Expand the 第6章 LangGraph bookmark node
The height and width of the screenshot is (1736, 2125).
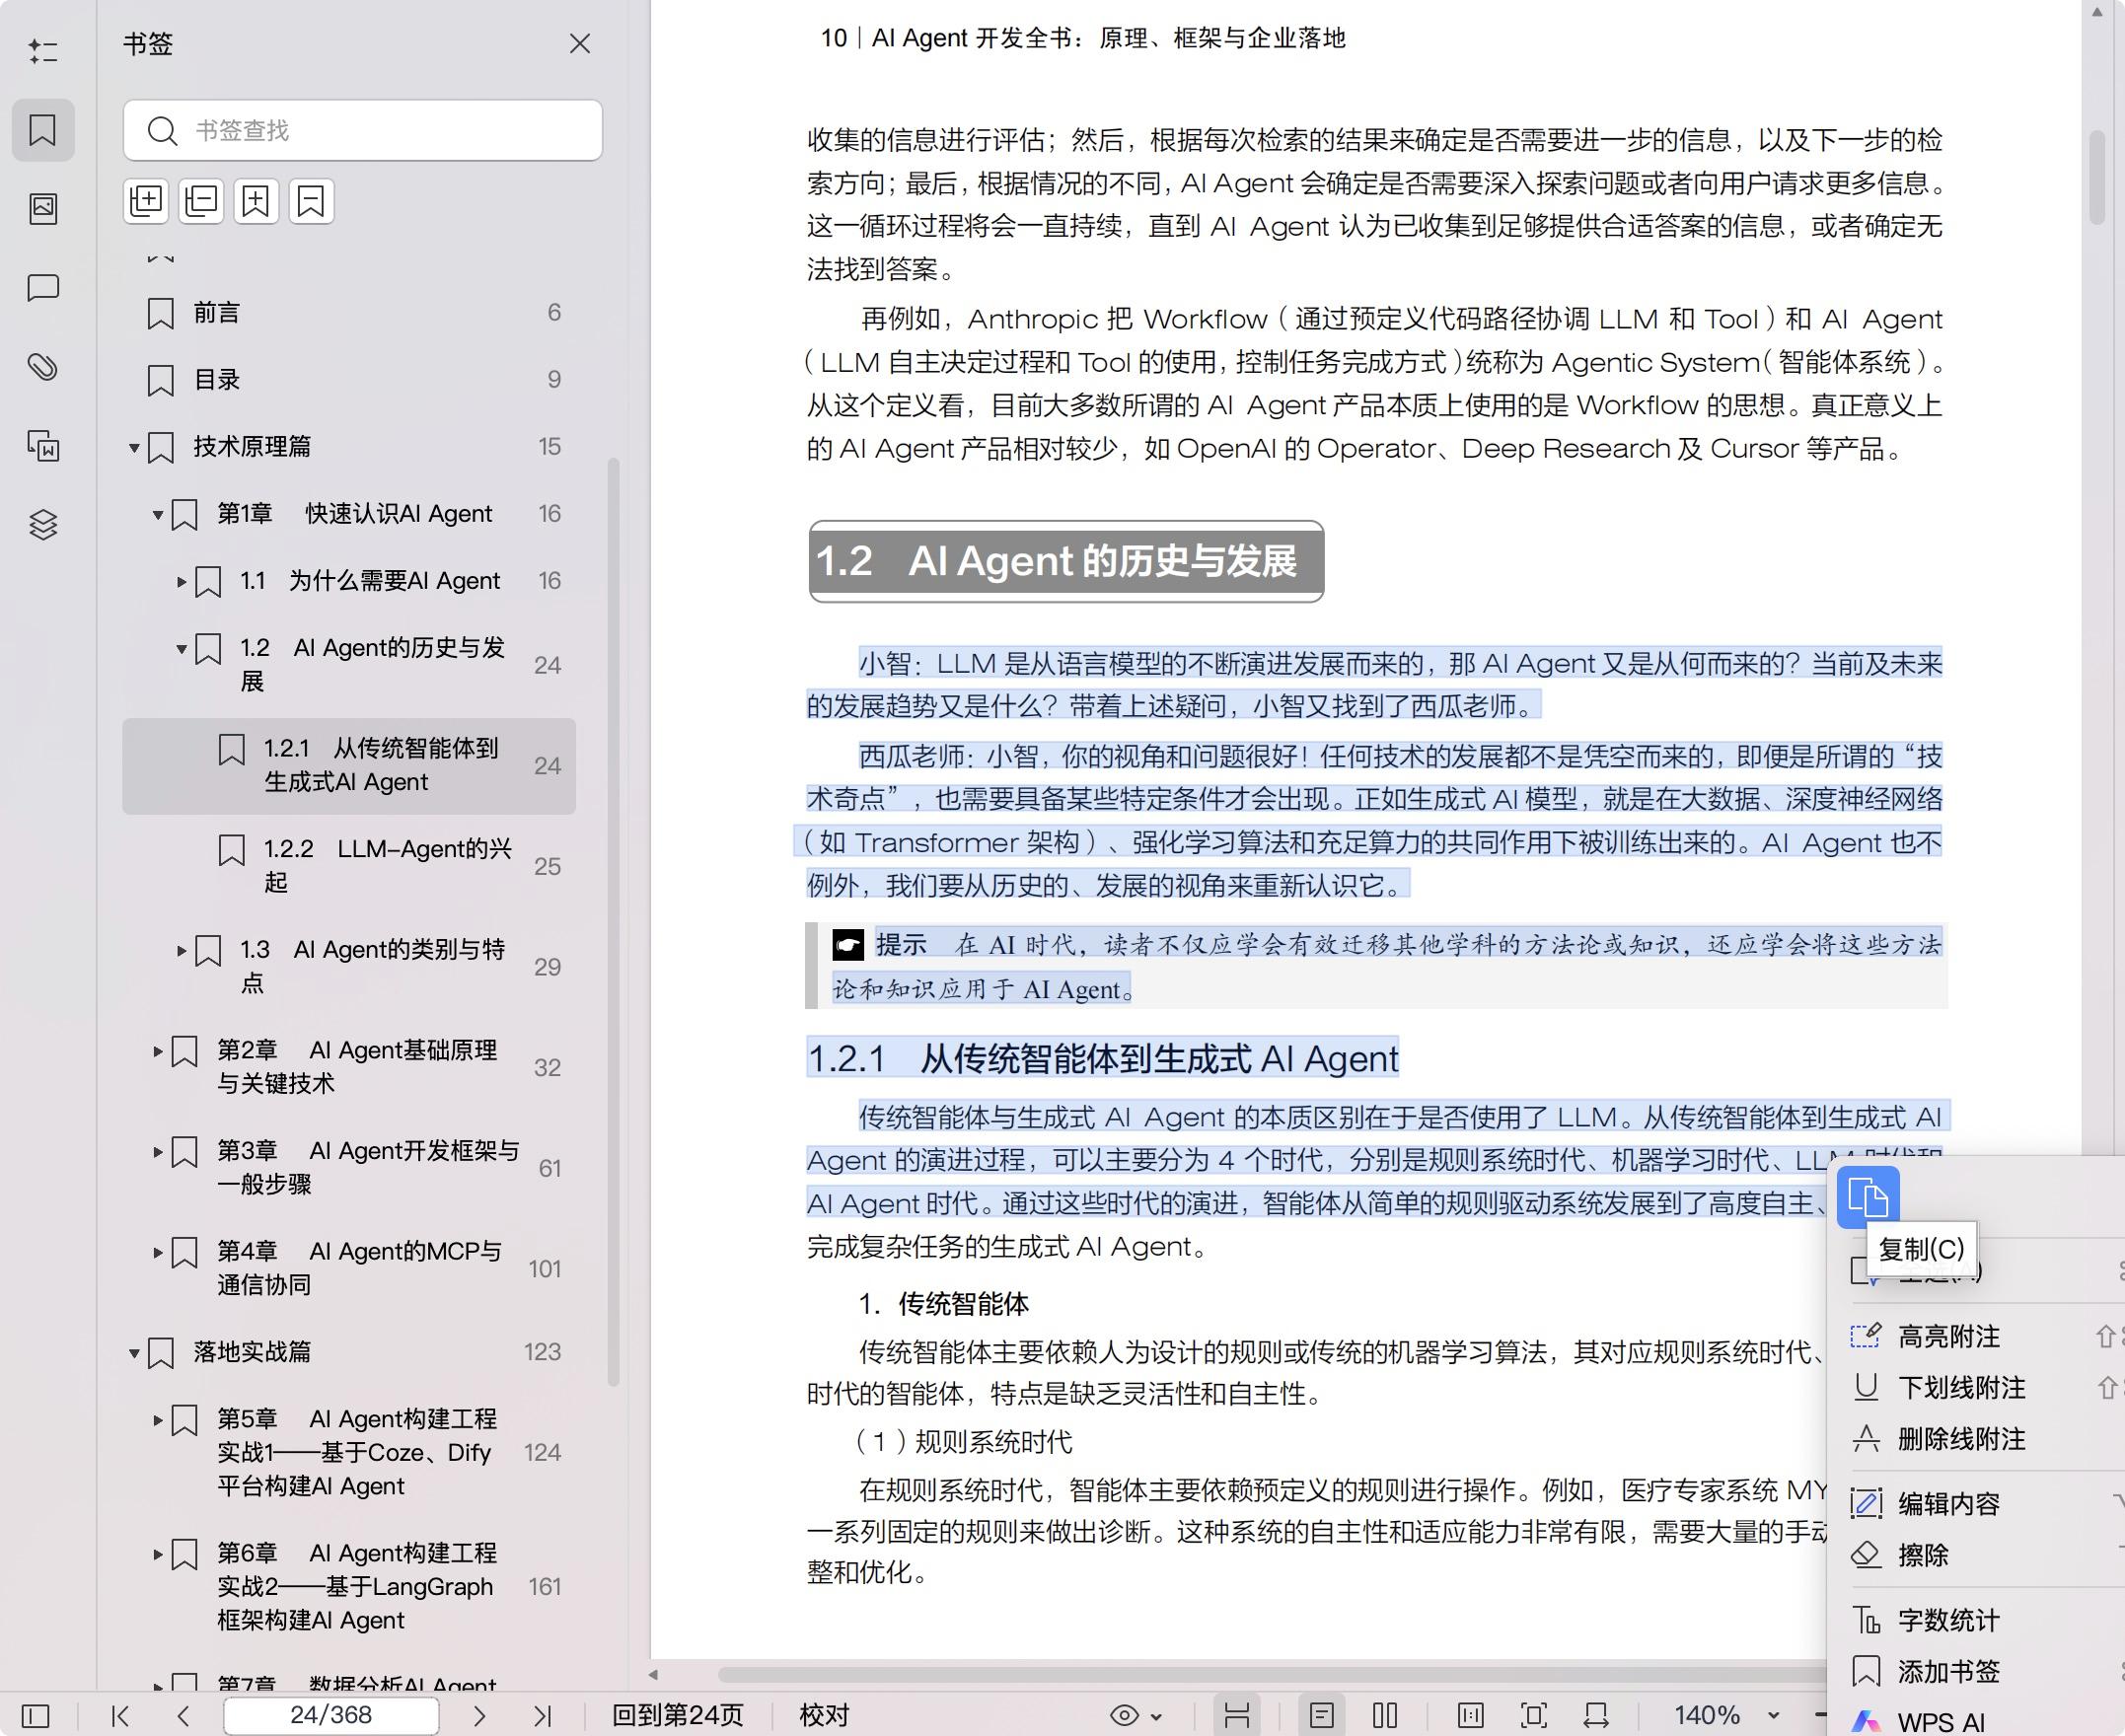[158, 1554]
